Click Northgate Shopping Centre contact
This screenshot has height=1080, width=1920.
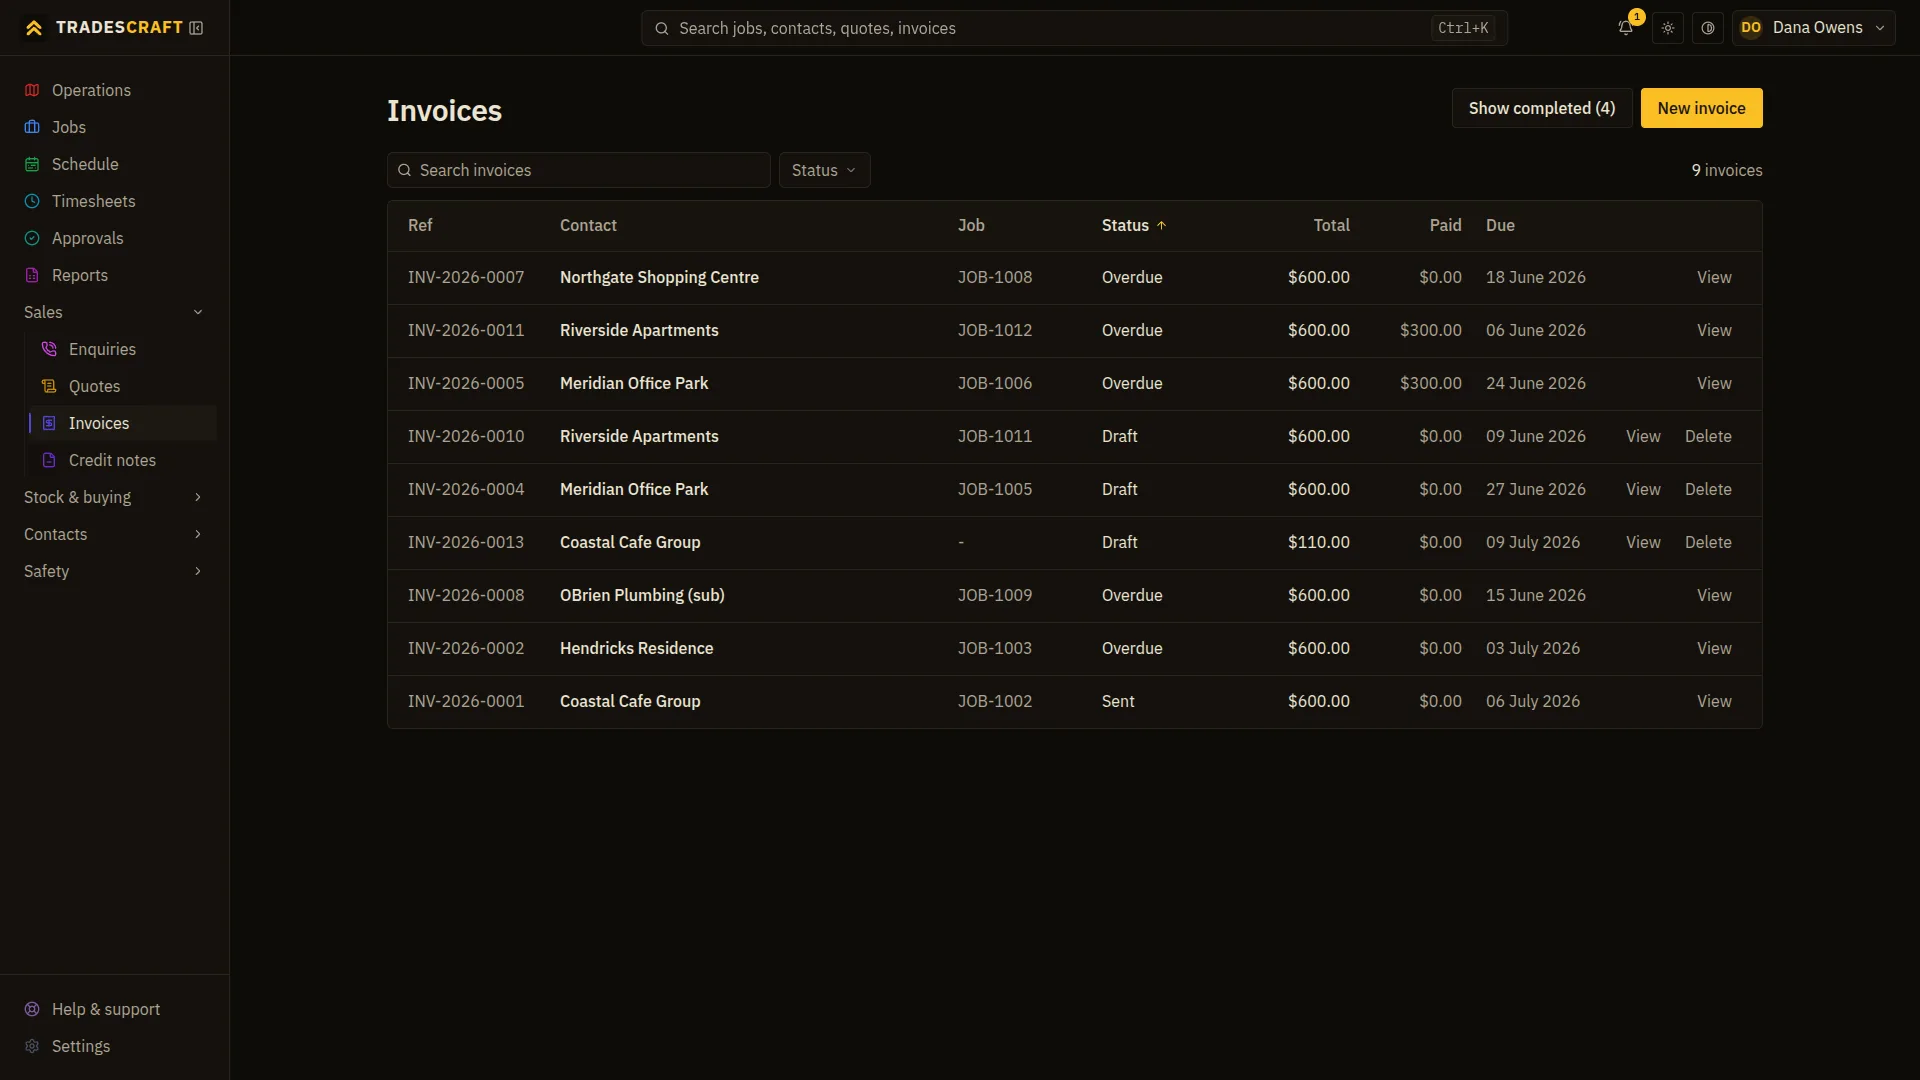[659, 277]
